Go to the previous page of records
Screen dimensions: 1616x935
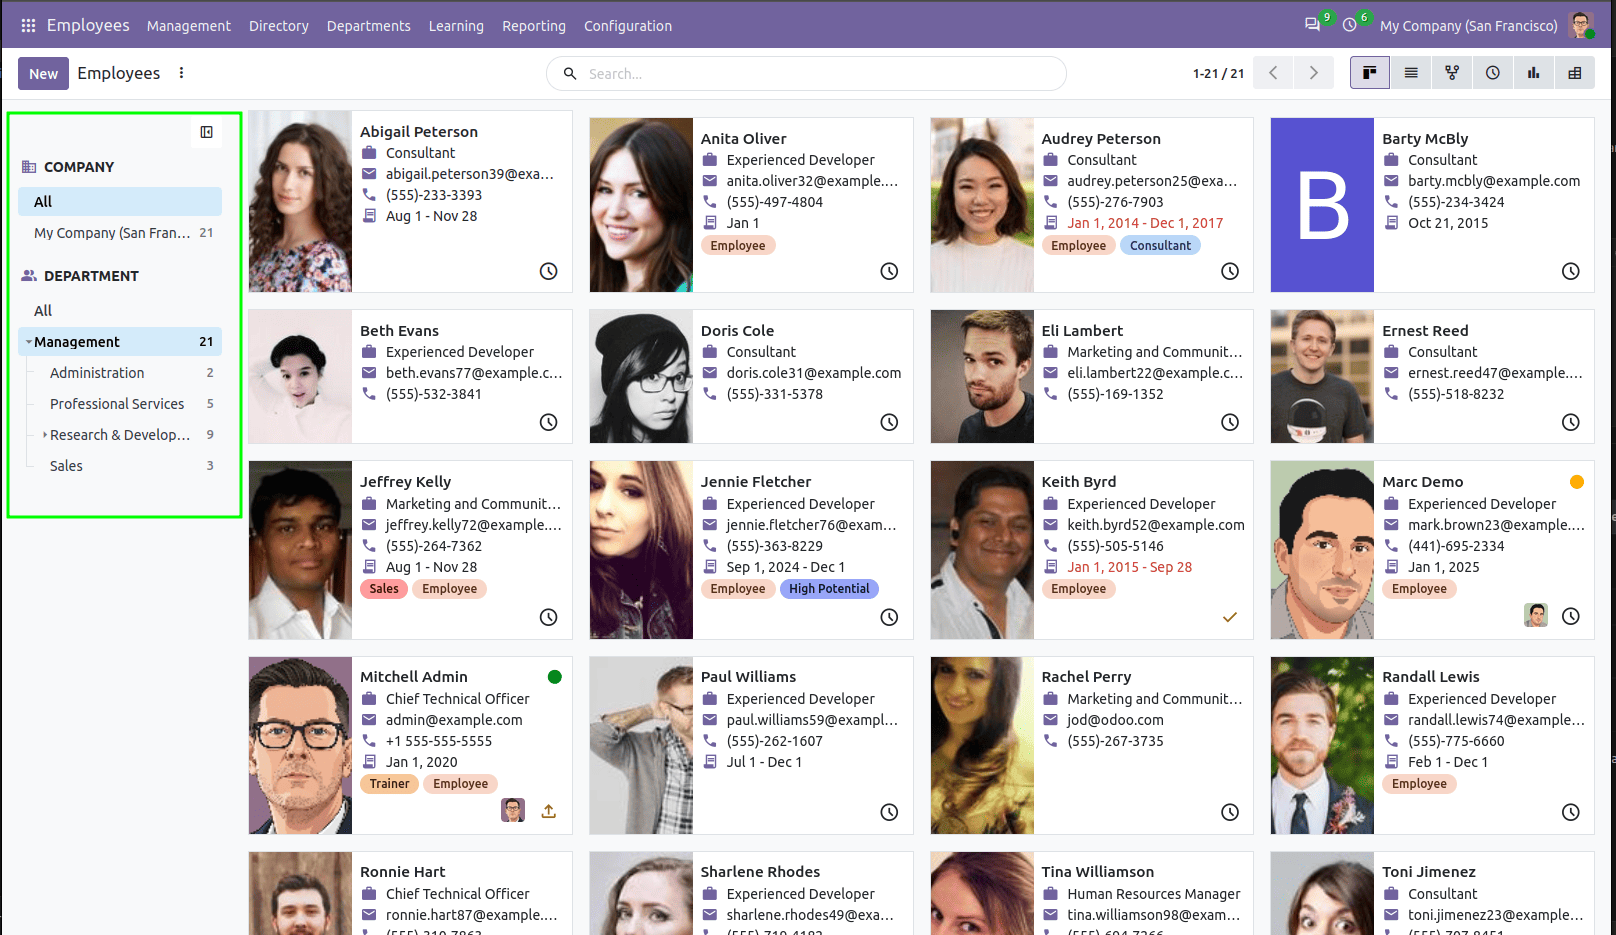(1273, 73)
